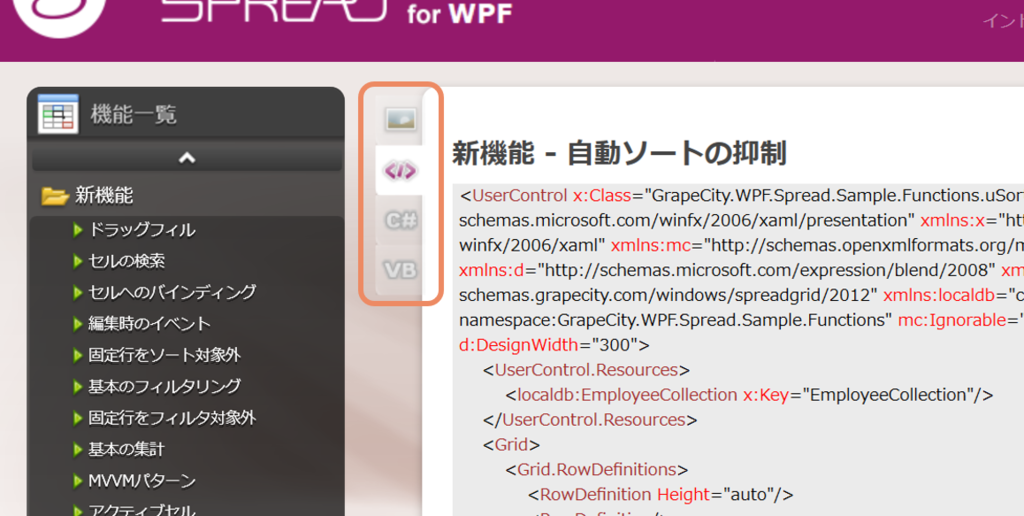Click the 新機能 - 自動ソートの抑制 heading
This screenshot has width=1024, height=516.
pyautogui.click(x=619, y=154)
